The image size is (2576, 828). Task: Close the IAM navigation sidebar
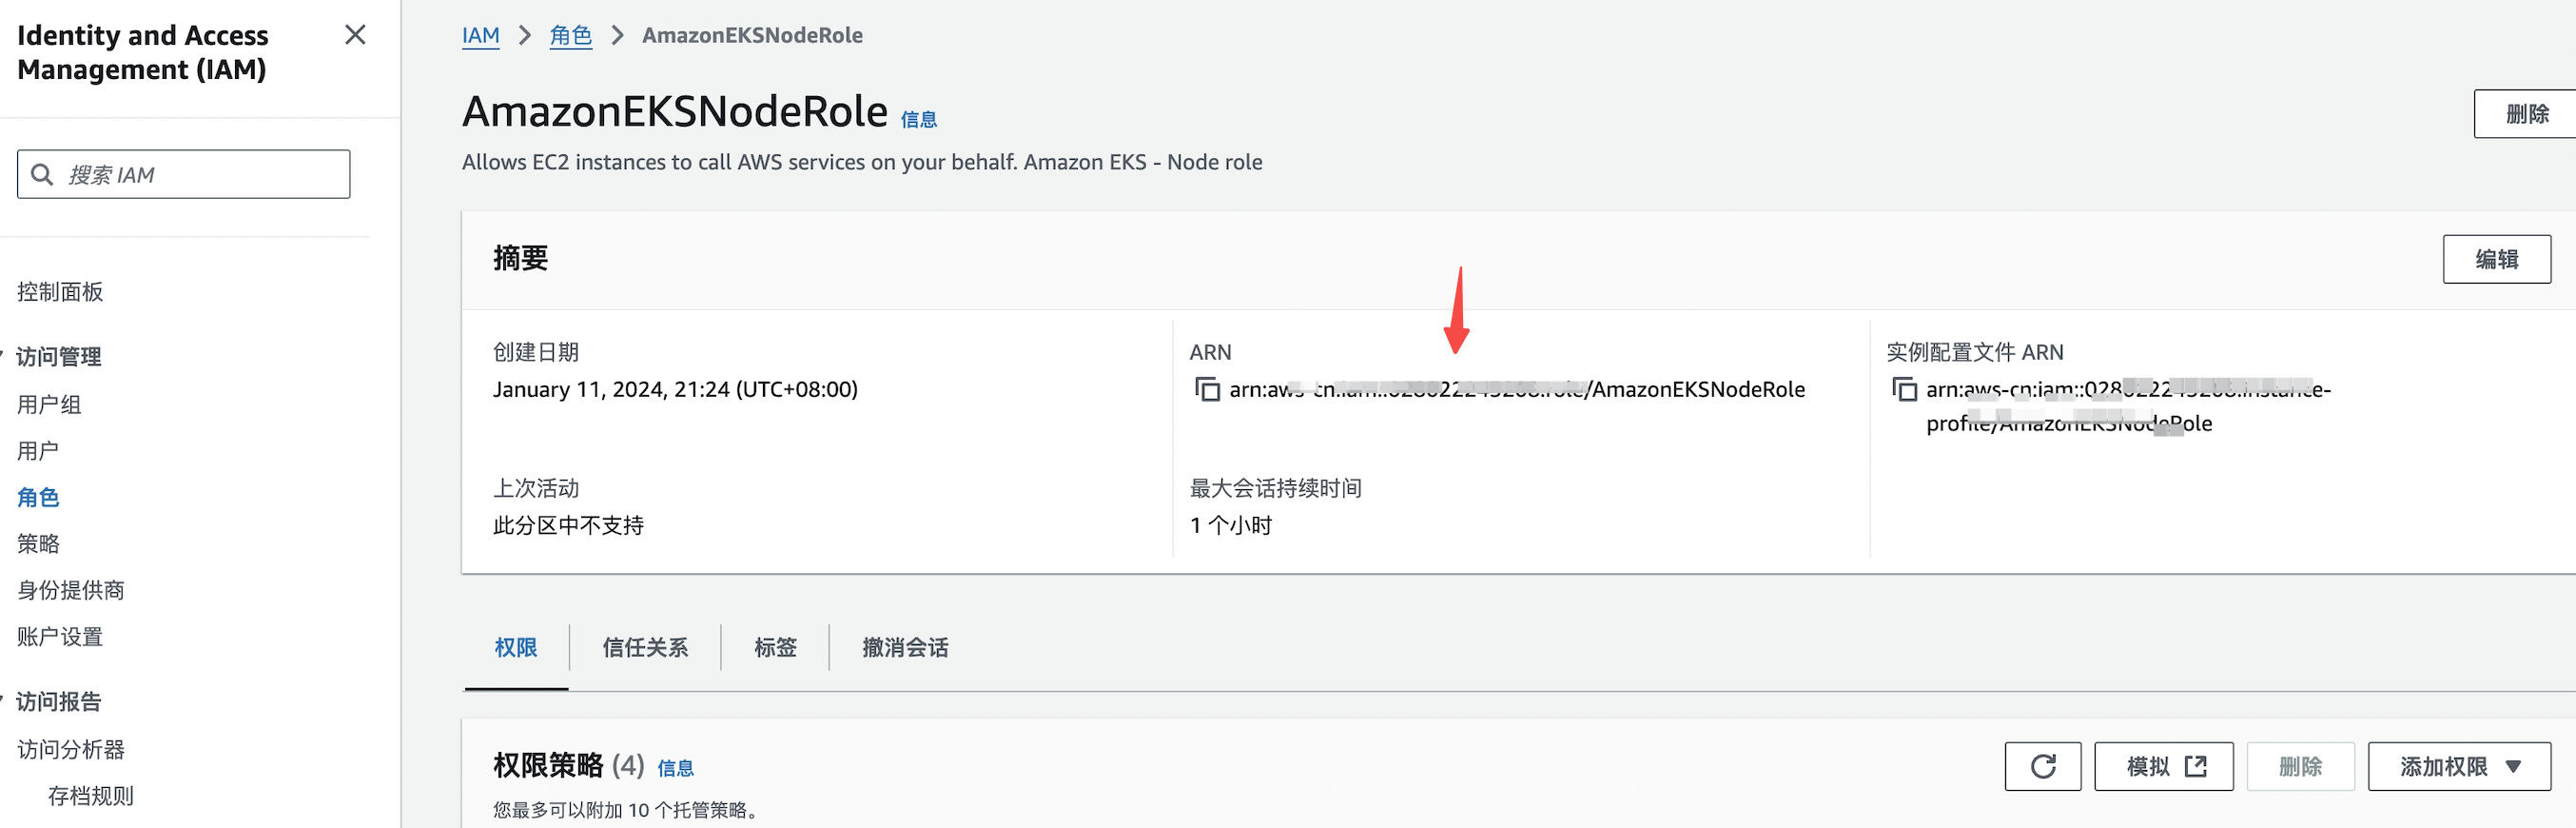point(355,35)
